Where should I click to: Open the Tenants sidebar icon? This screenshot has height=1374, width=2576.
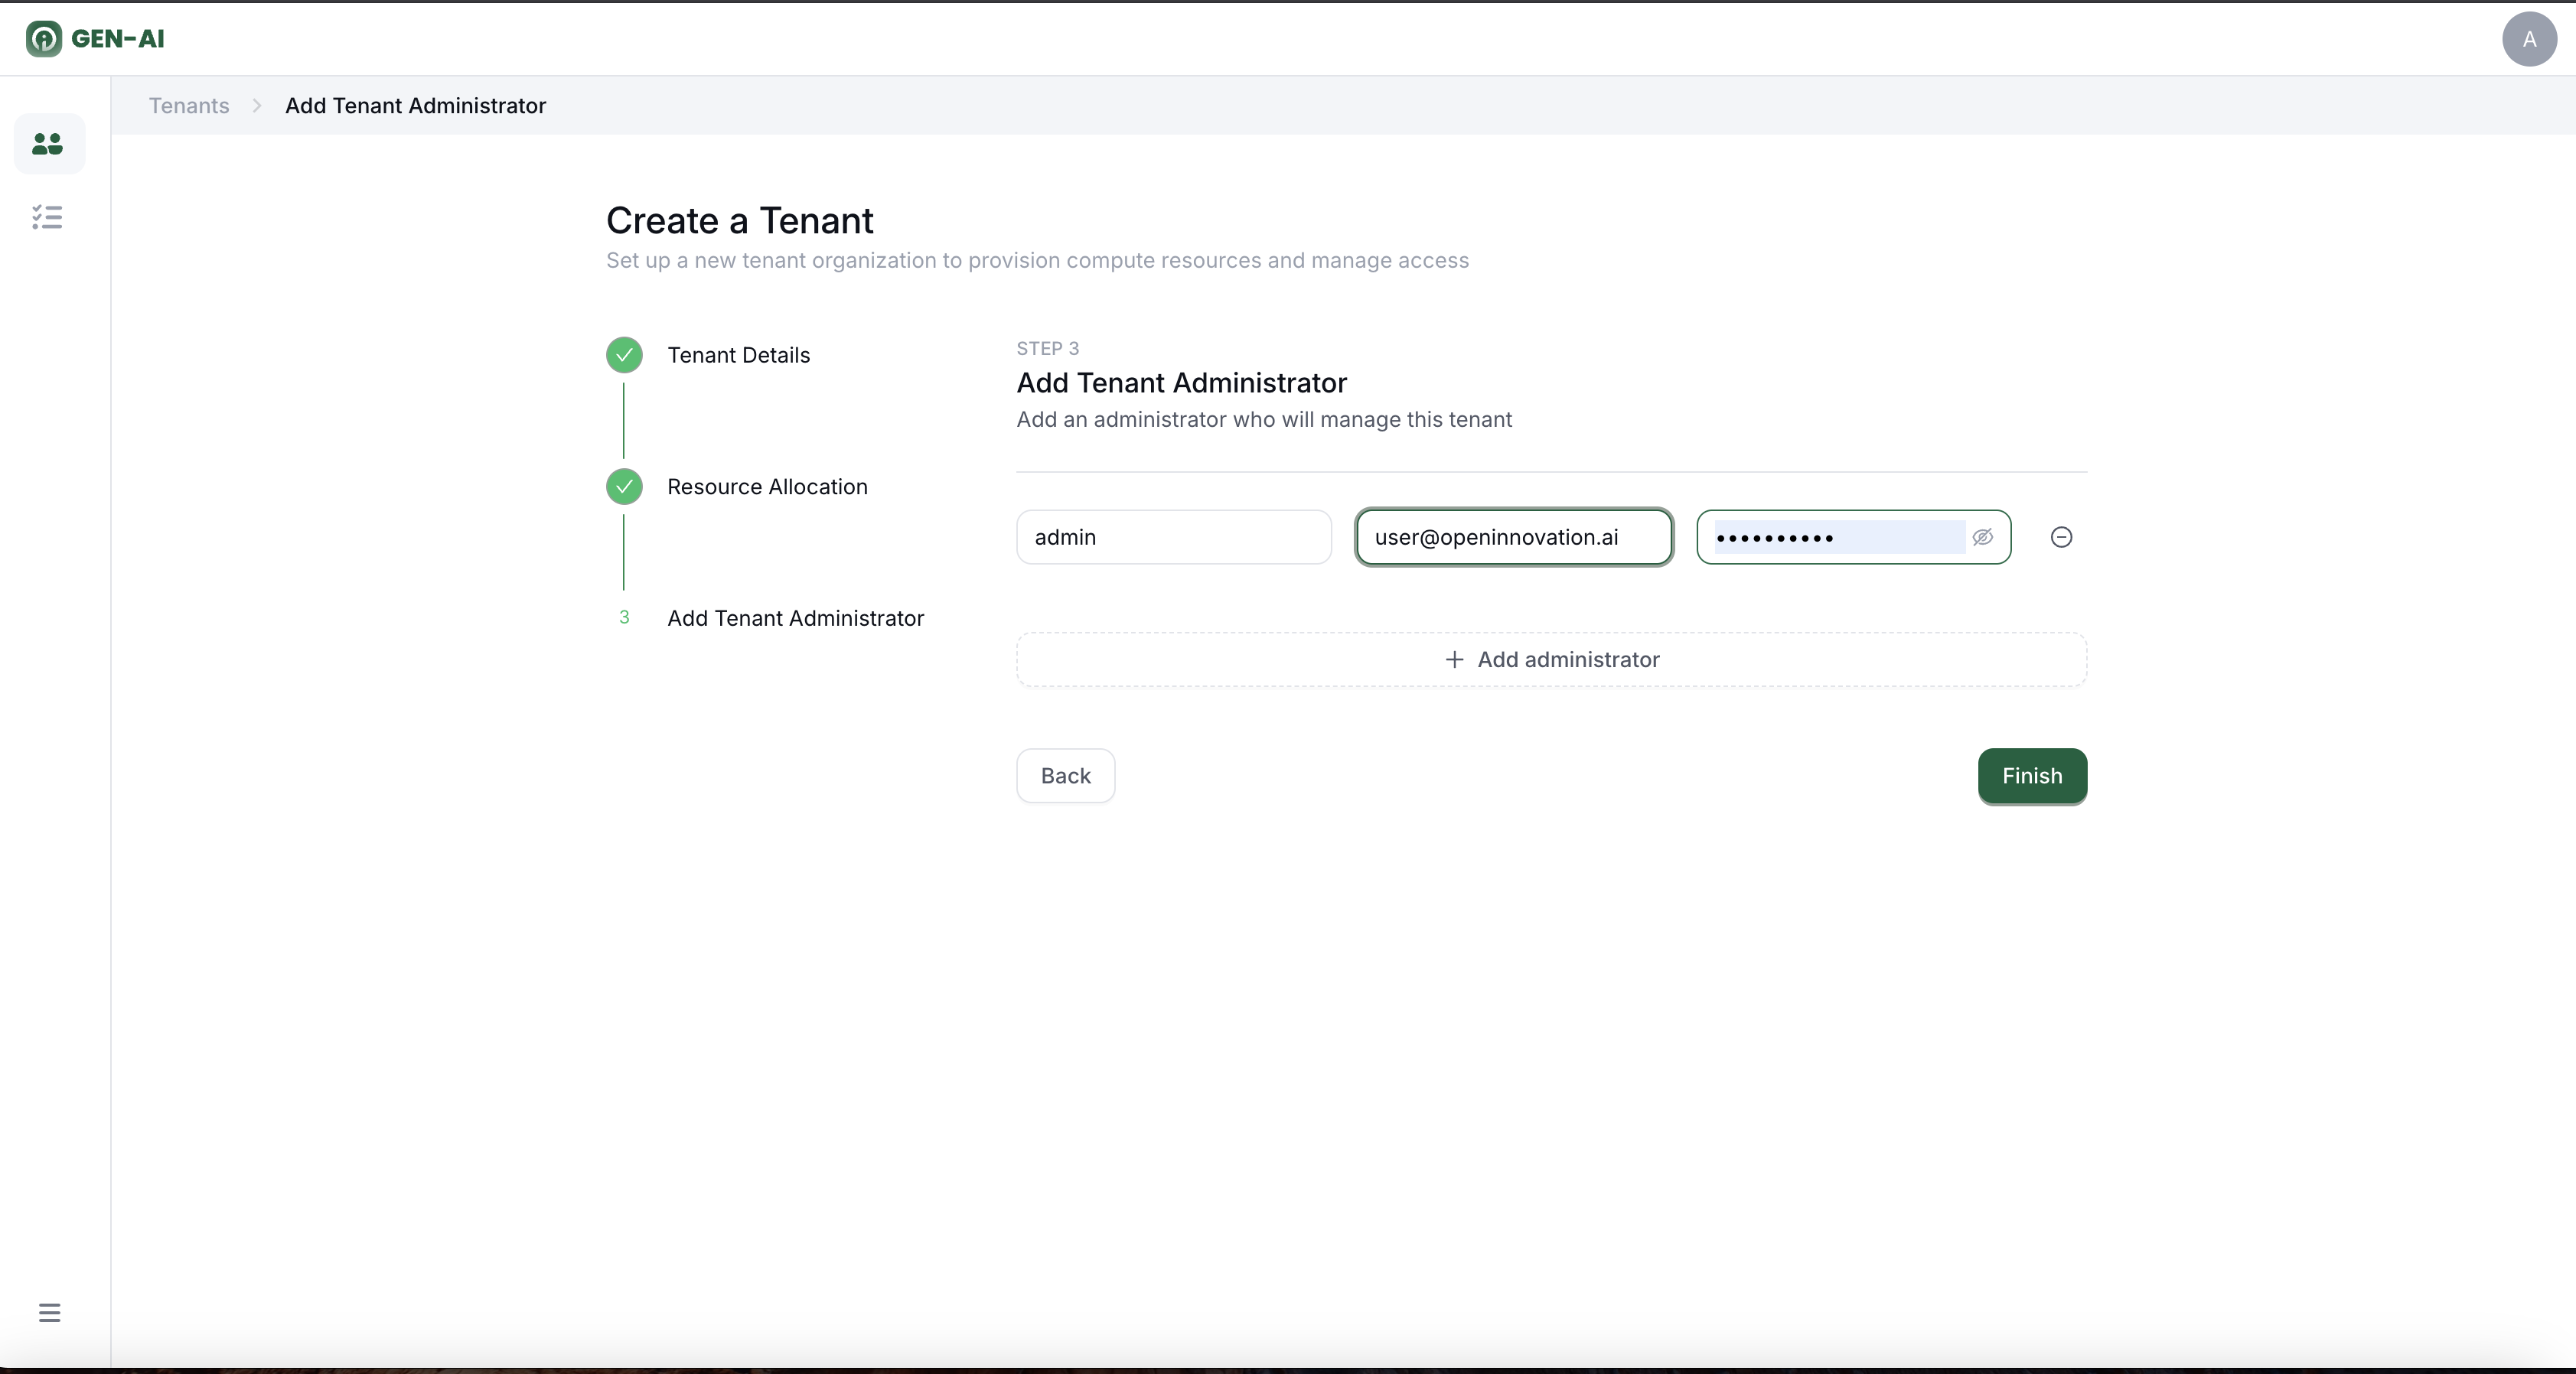click(47, 144)
